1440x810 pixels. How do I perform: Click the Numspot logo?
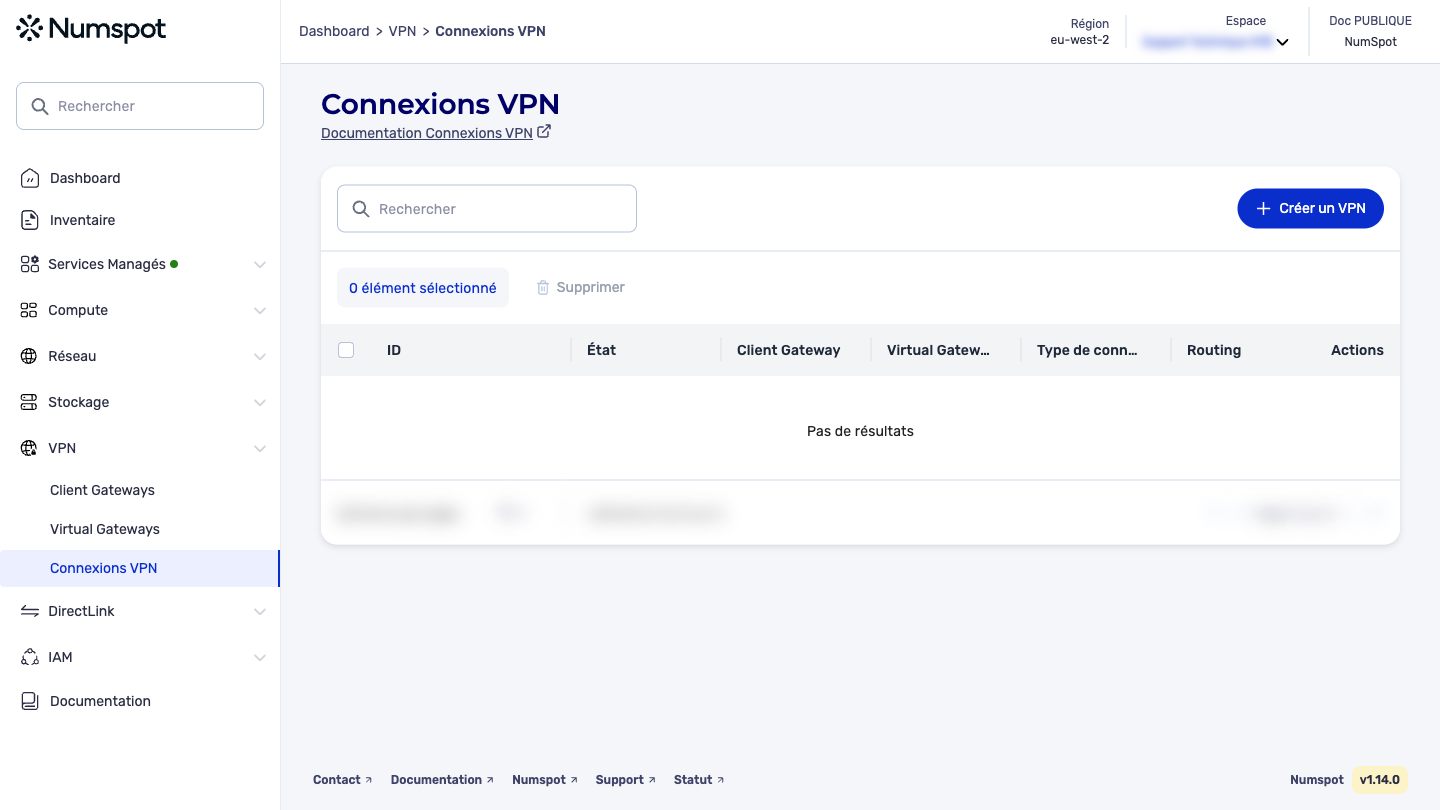pos(91,29)
